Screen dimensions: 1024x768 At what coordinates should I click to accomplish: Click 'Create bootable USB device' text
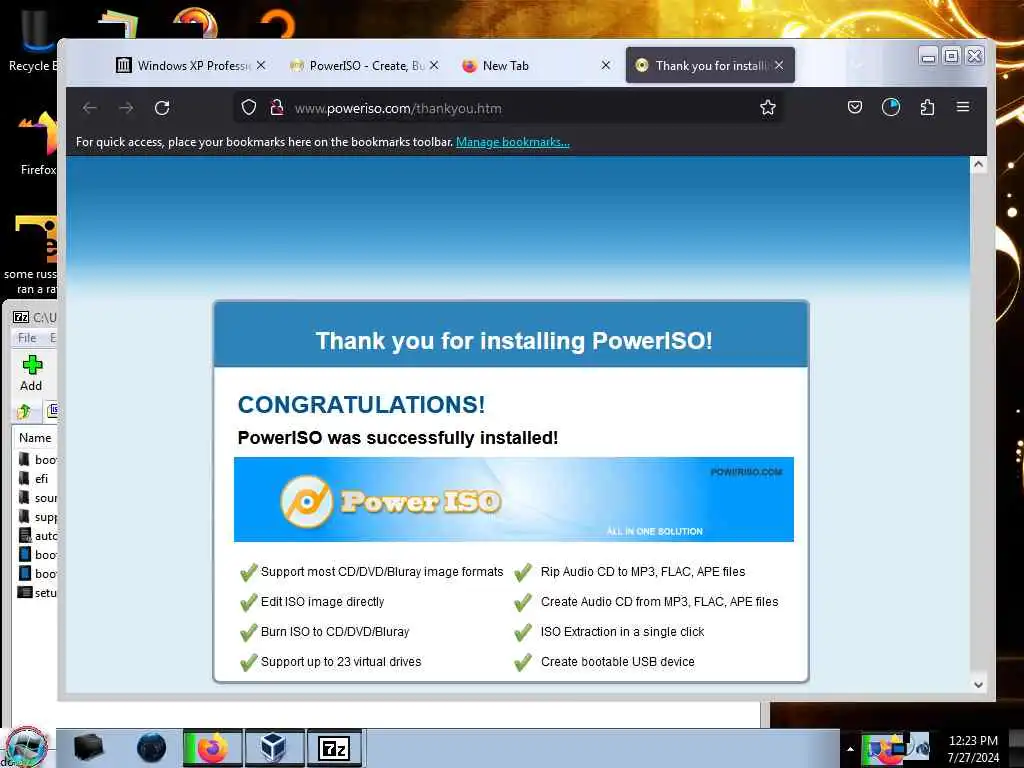[618, 662]
